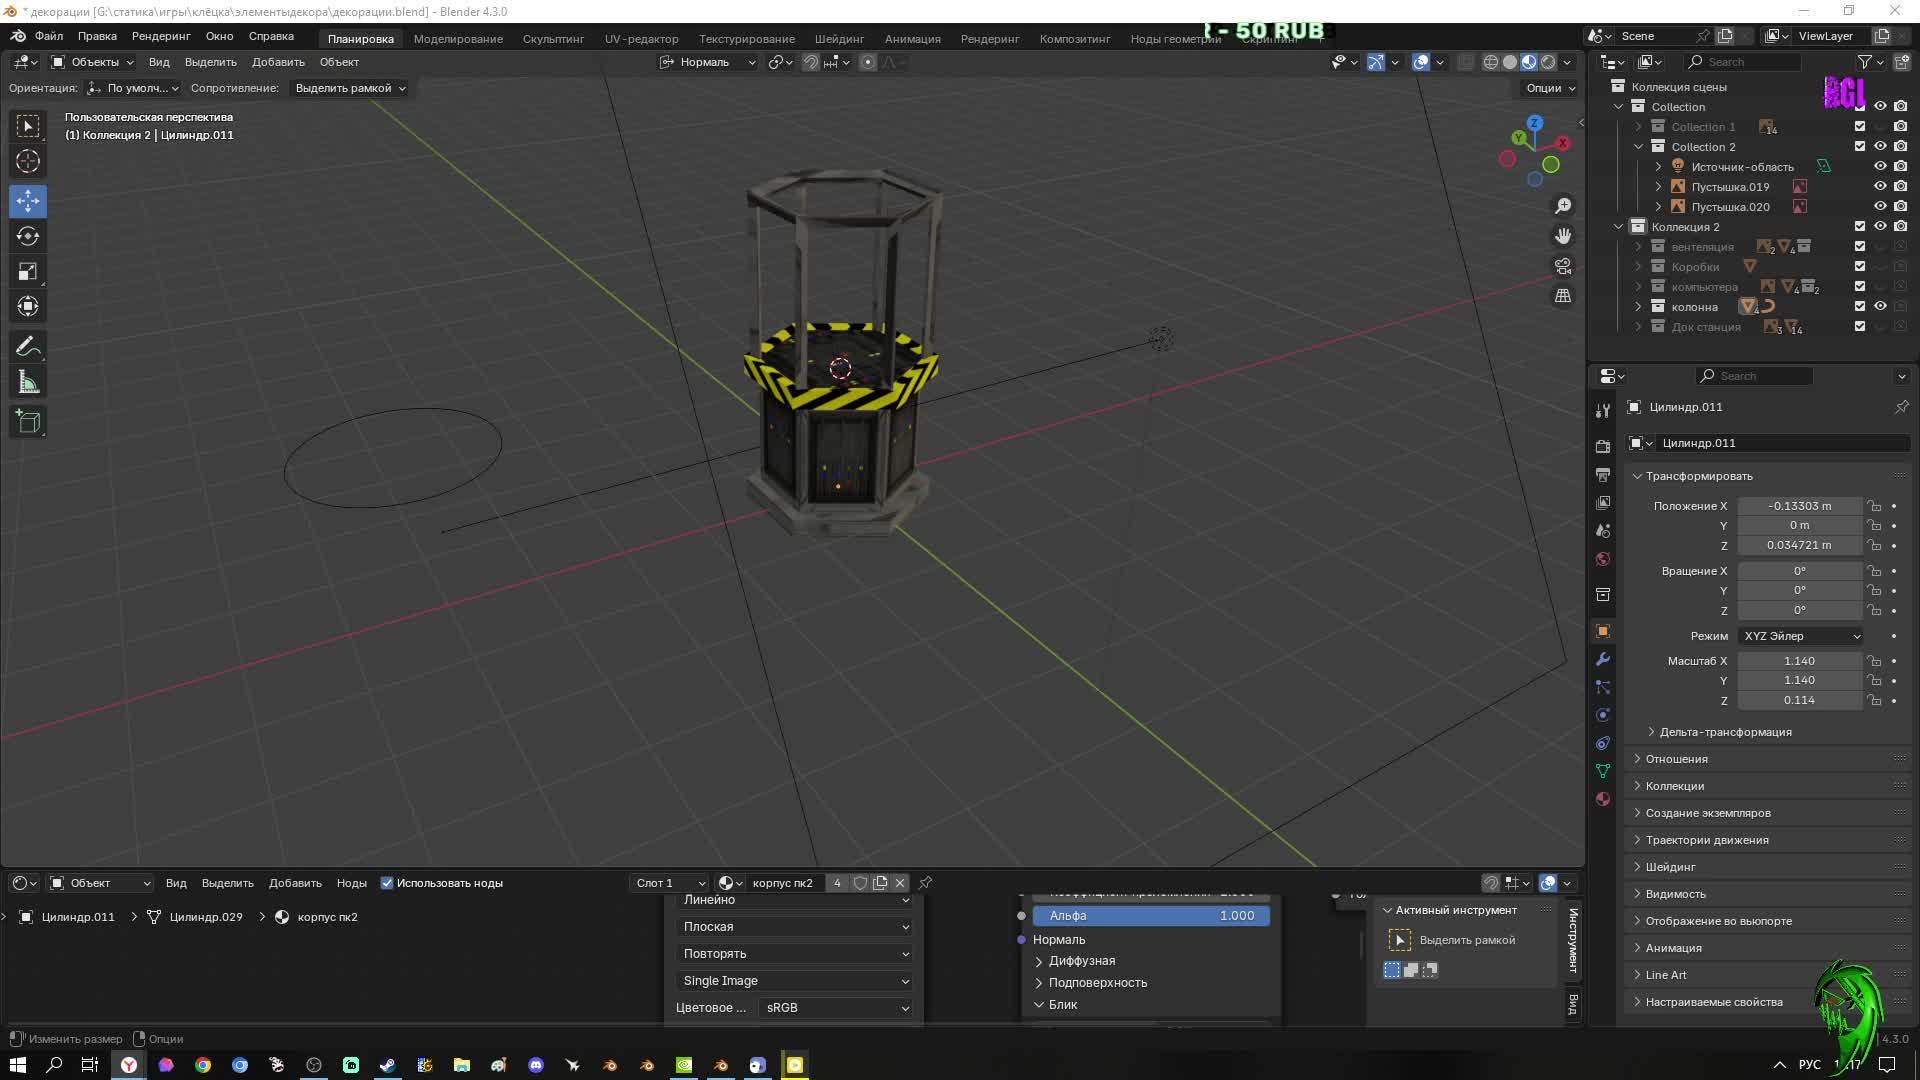Screen dimensions: 1920x1080
Task: Open the XYZ Эйлер rotation mode dropdown
Action: 1801,636
